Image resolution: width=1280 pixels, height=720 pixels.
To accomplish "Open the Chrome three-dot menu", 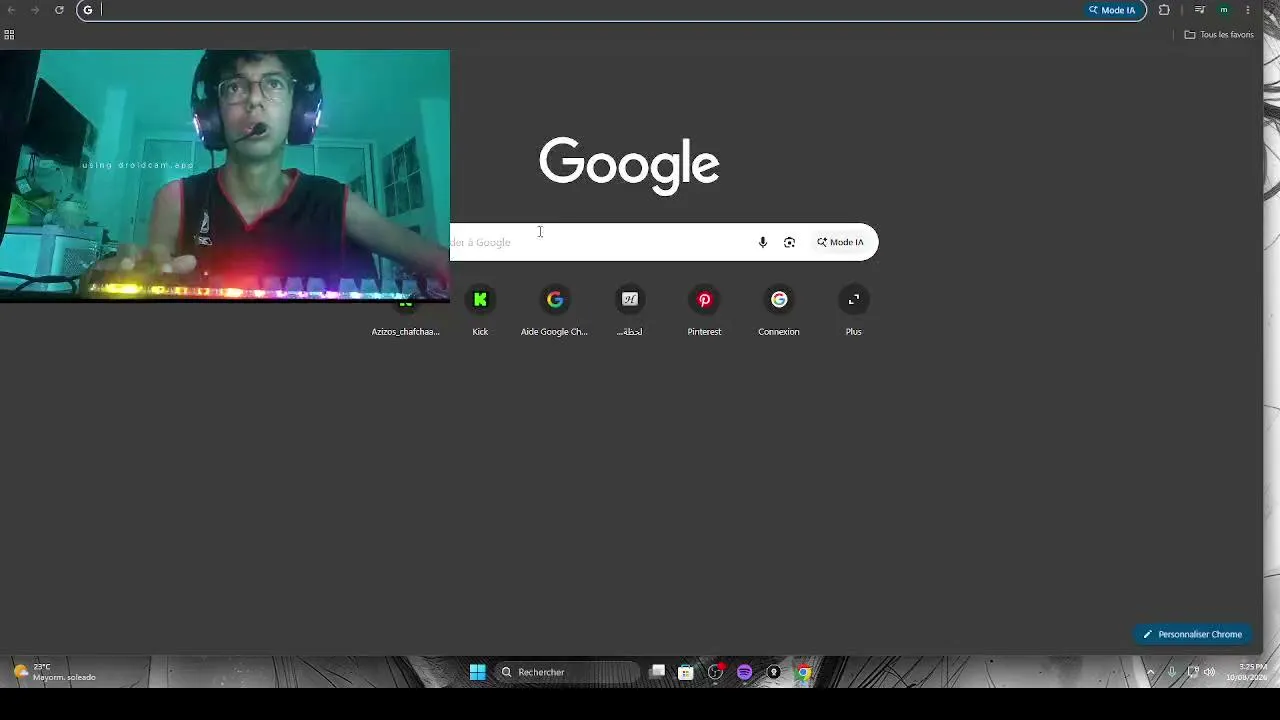I will [x=1247, y=10].
